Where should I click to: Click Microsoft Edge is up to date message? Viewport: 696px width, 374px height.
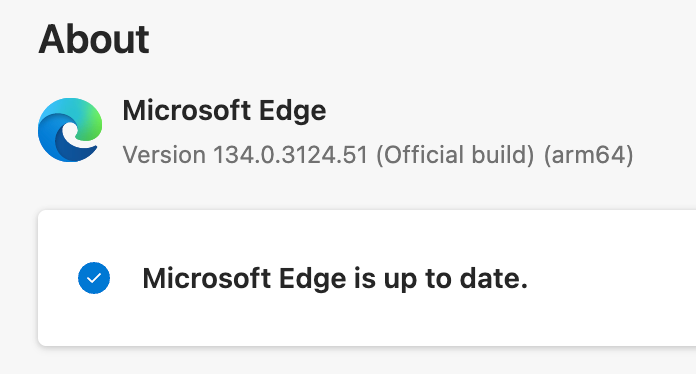(x=335, y=279)
